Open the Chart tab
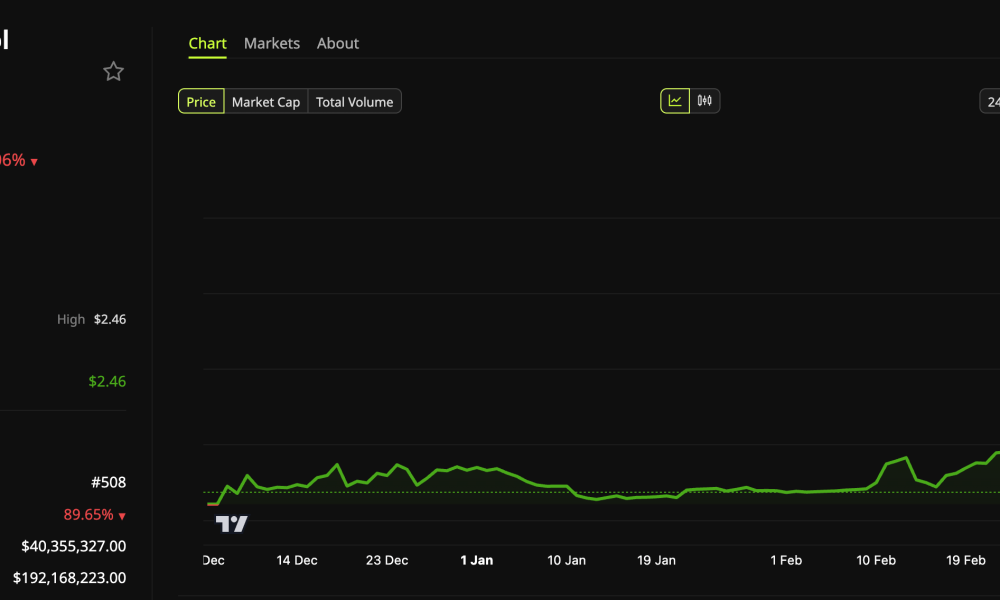This screenshot has width=1000, height=600. (207, 44)
